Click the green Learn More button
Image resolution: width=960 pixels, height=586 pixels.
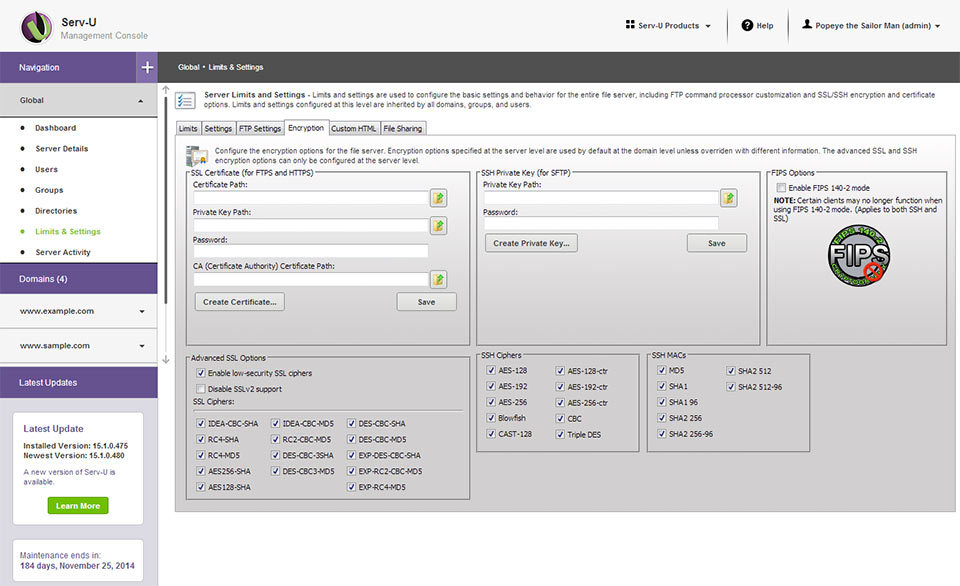coord(78,506)
